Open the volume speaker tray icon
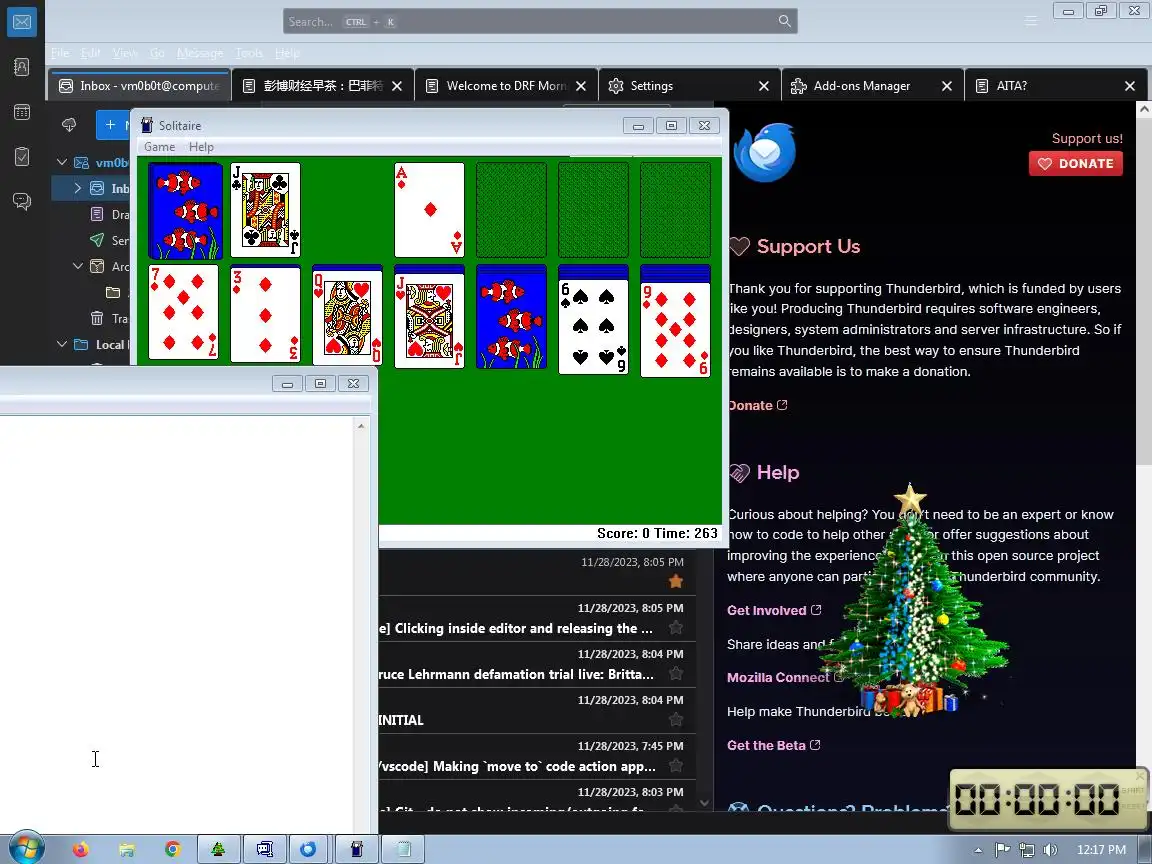1152x864 pixels. point(1050,849)
